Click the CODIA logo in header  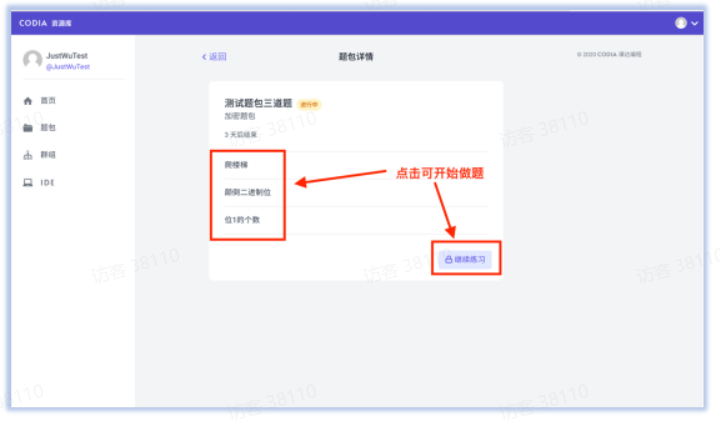[x=33, y=22]
